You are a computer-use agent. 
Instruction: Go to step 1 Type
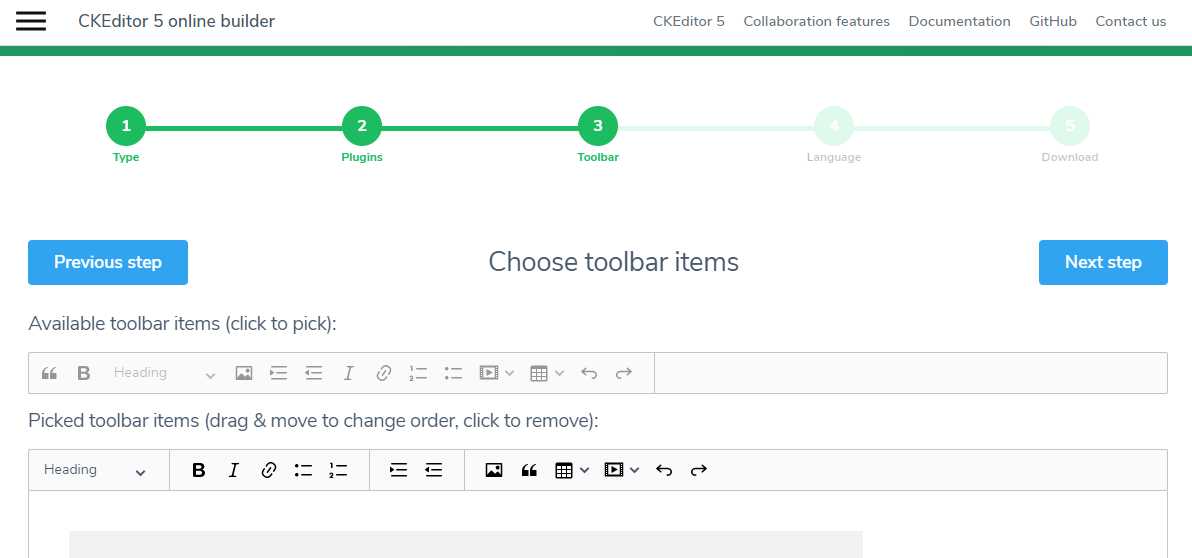tap(126, 126)
